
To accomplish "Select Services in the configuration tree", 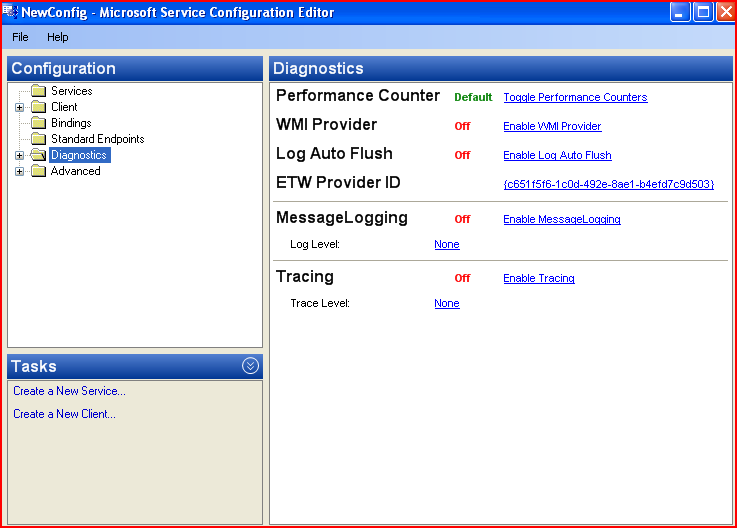I will 71,91.
